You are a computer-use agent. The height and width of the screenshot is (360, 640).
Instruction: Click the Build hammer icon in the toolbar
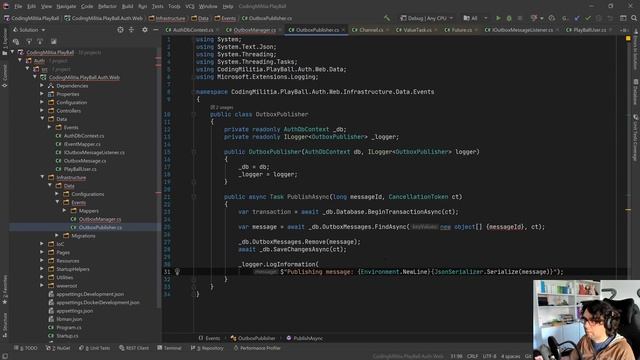click(x=387, y=18)
